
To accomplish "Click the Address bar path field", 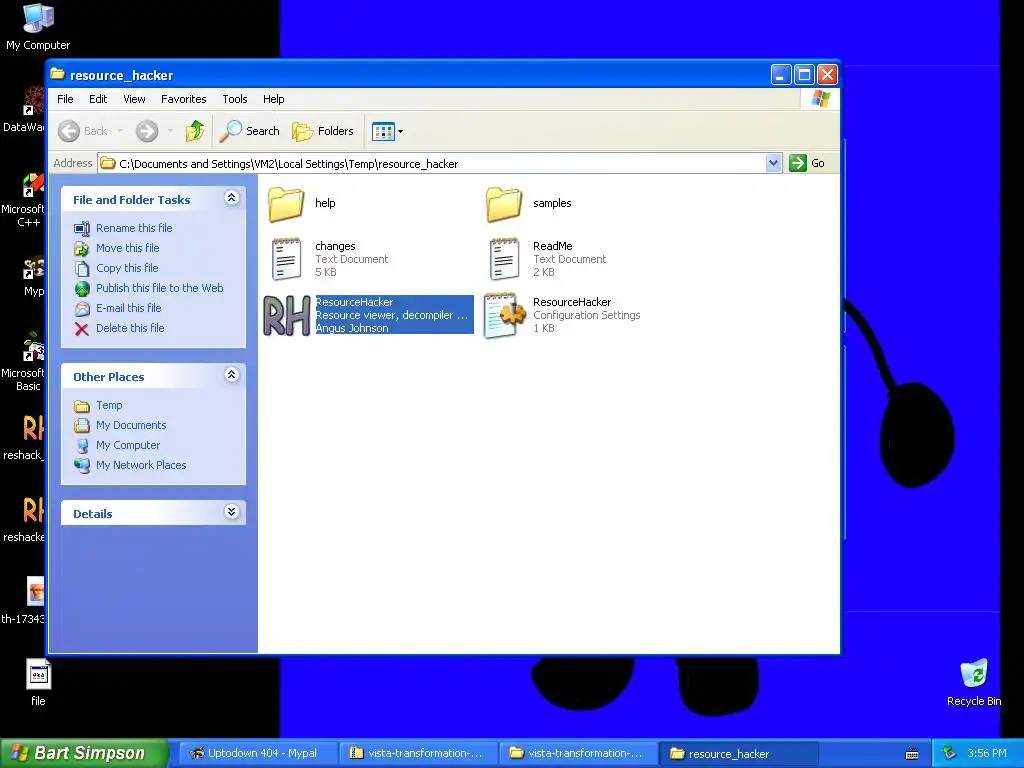I will click(x=432, y=163).
